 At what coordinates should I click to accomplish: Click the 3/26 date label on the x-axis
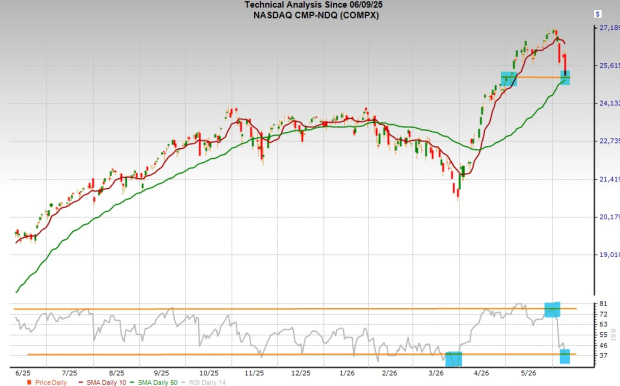coord(436,373)
